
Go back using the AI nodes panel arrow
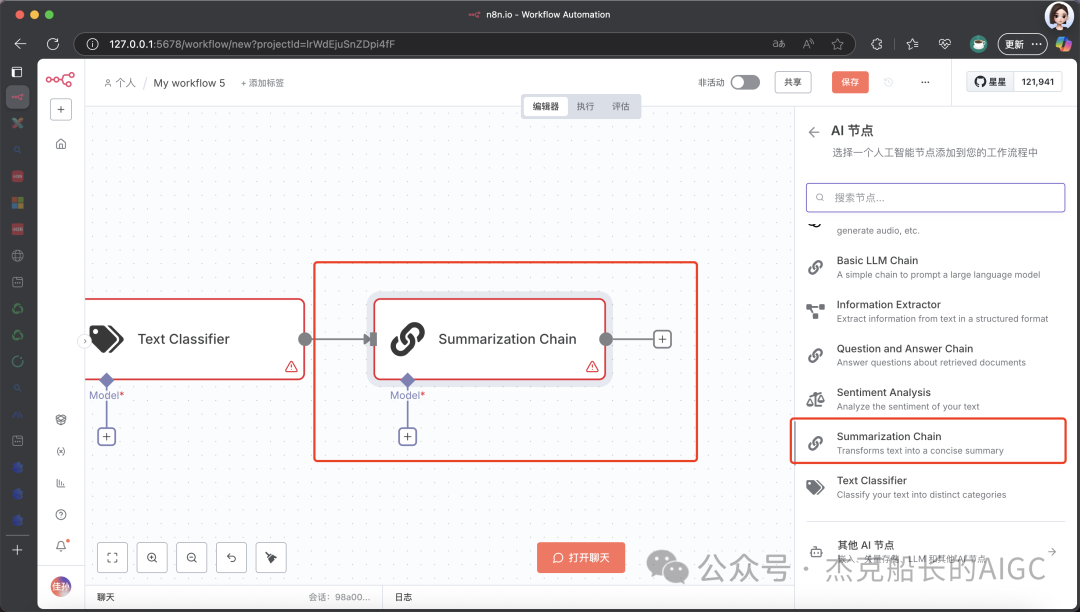[x=814, y=131]
